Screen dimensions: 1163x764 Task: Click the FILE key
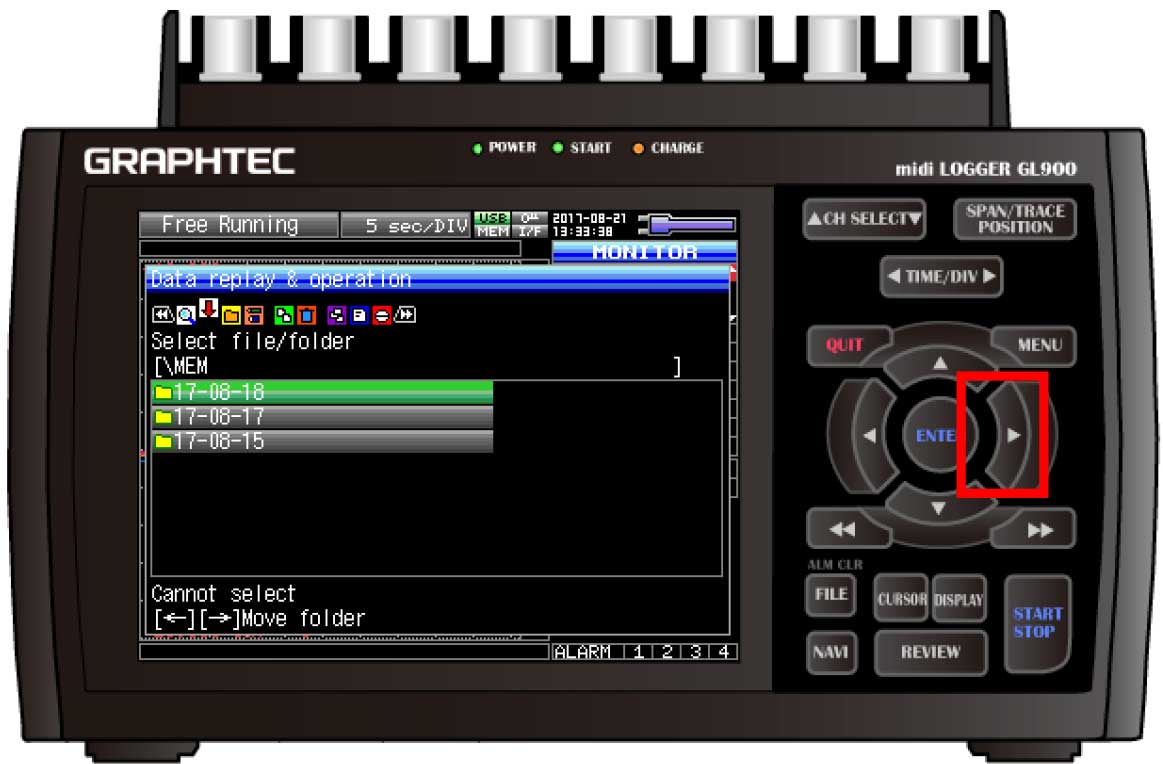tap(831, 595)
